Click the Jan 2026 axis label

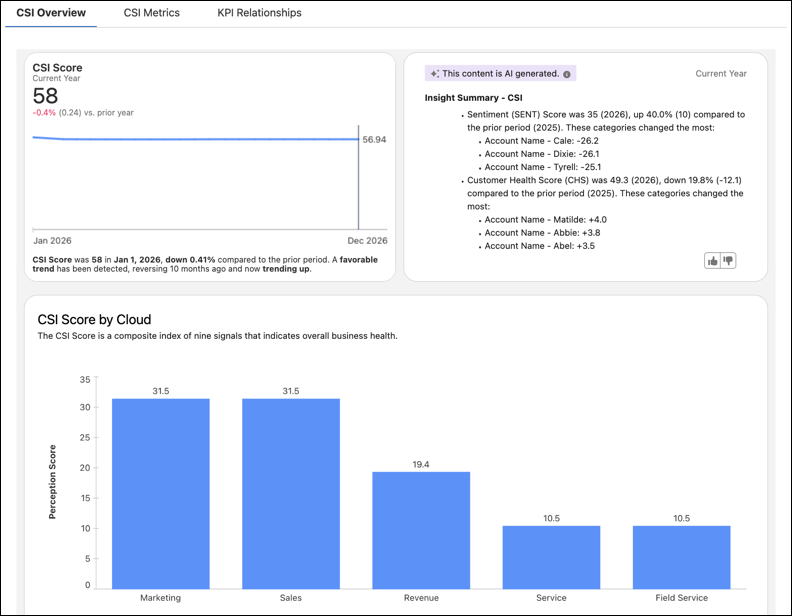[x=53, y=241]
